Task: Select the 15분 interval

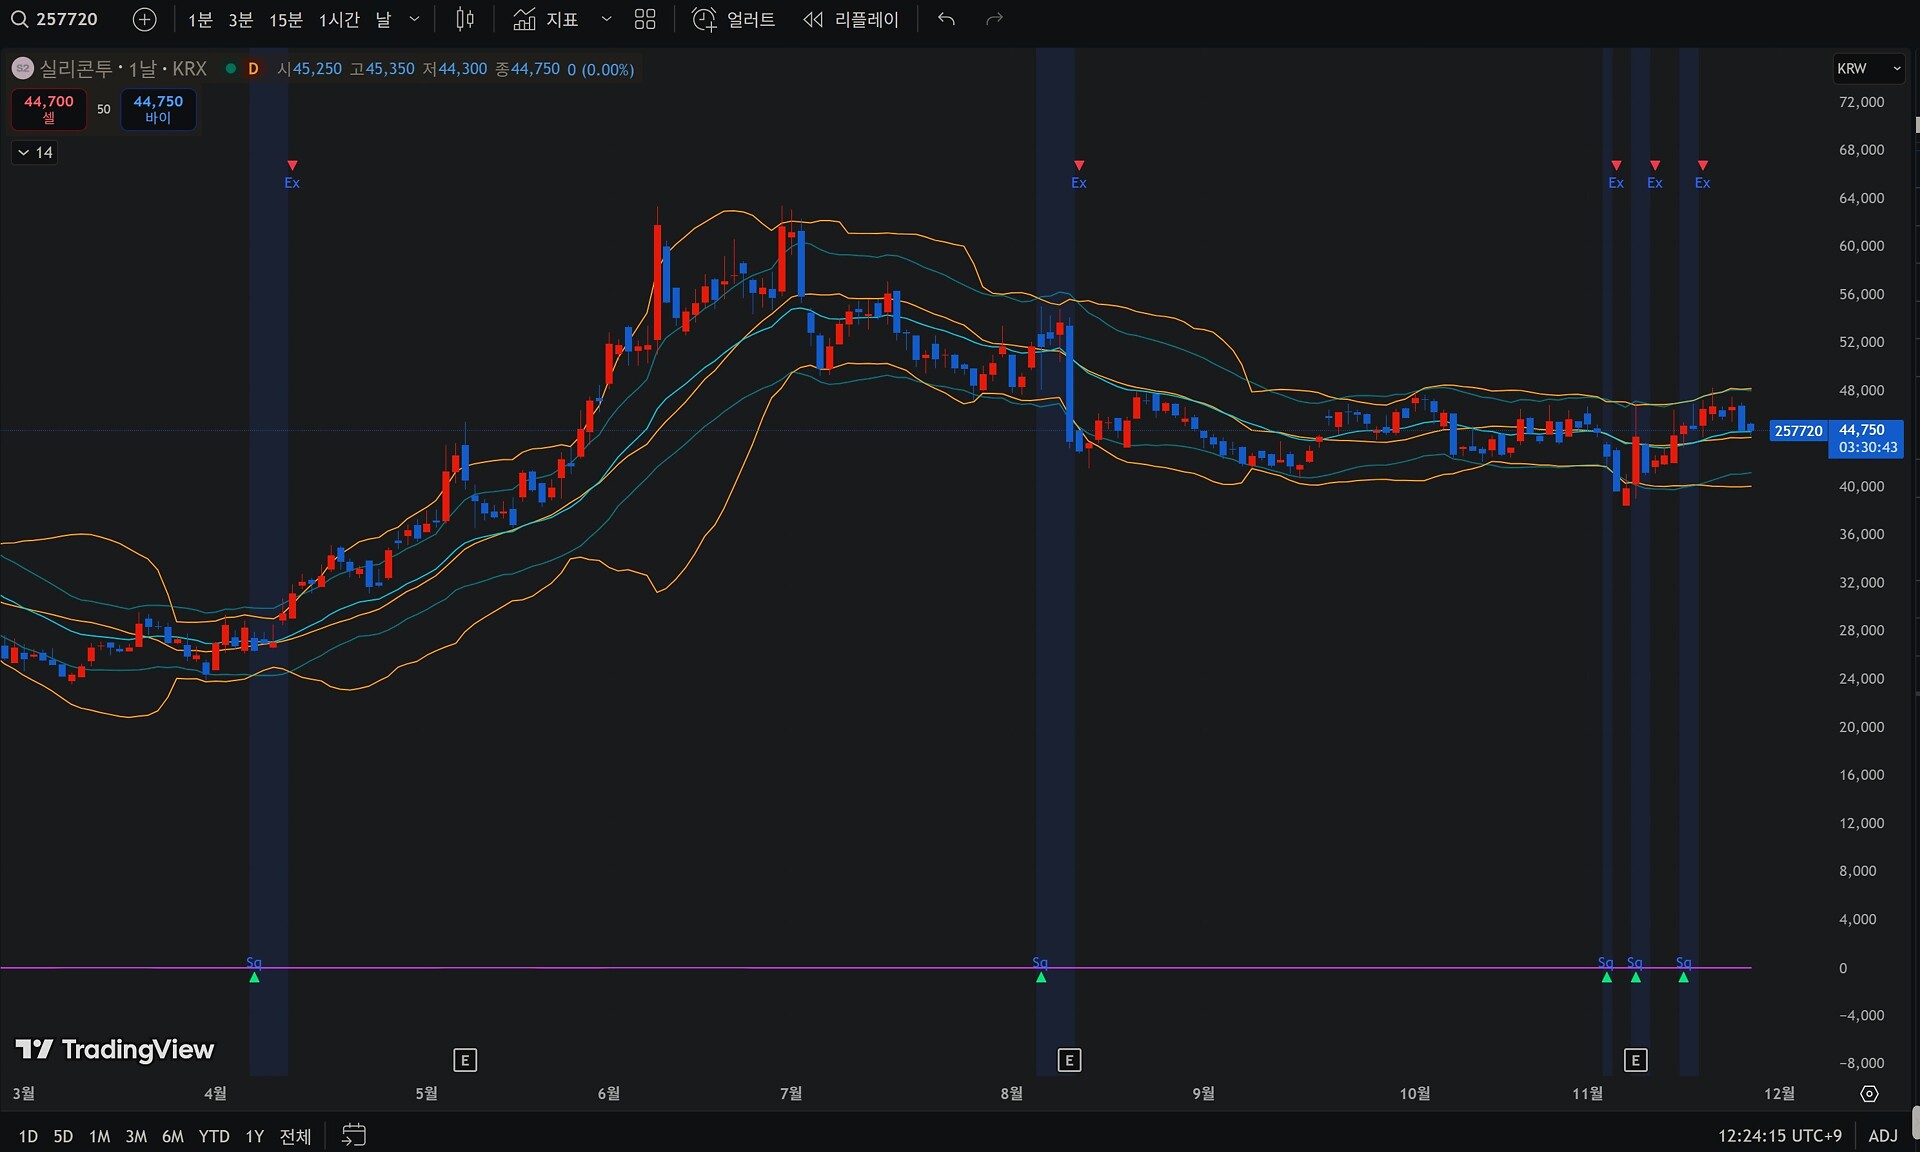Action: [286, 20]
